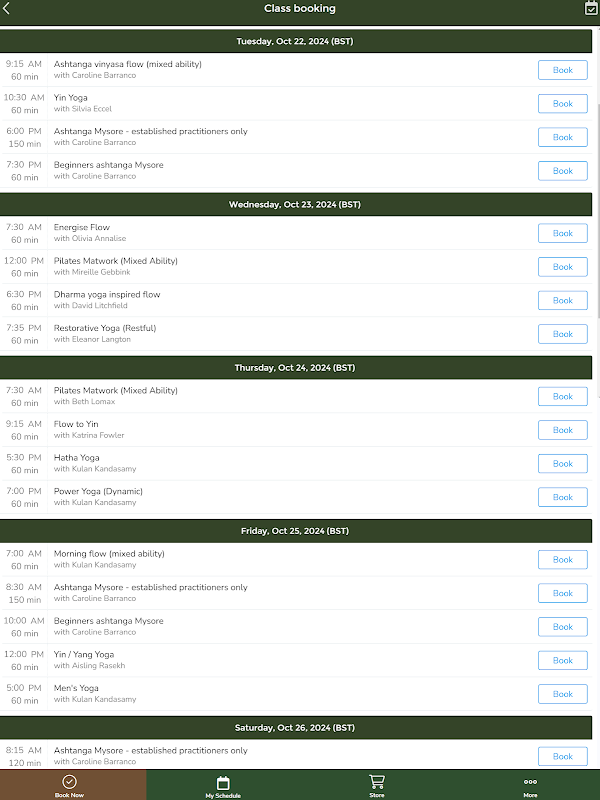Book Saturday 8:15 AM Ashtanga Mysore class
This screenshot has height=800, width=600.
tap(562, 756)
